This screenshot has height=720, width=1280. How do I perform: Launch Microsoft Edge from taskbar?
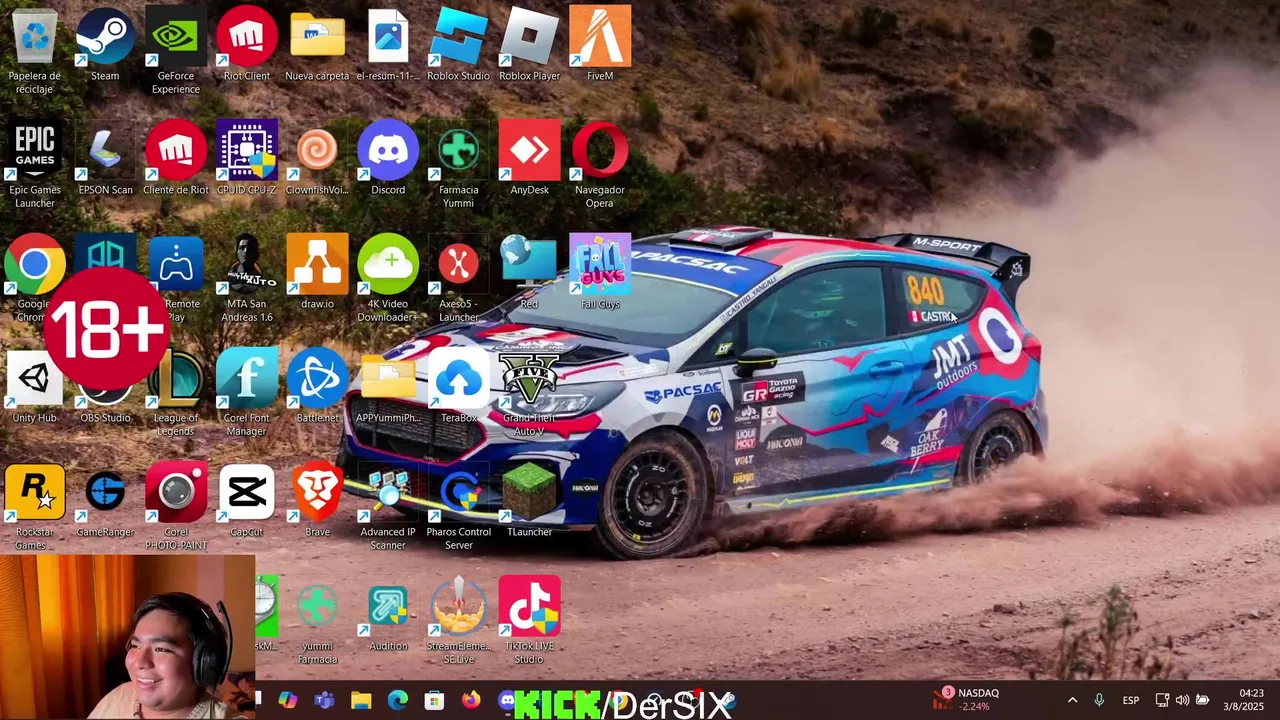tap(397, 701)
